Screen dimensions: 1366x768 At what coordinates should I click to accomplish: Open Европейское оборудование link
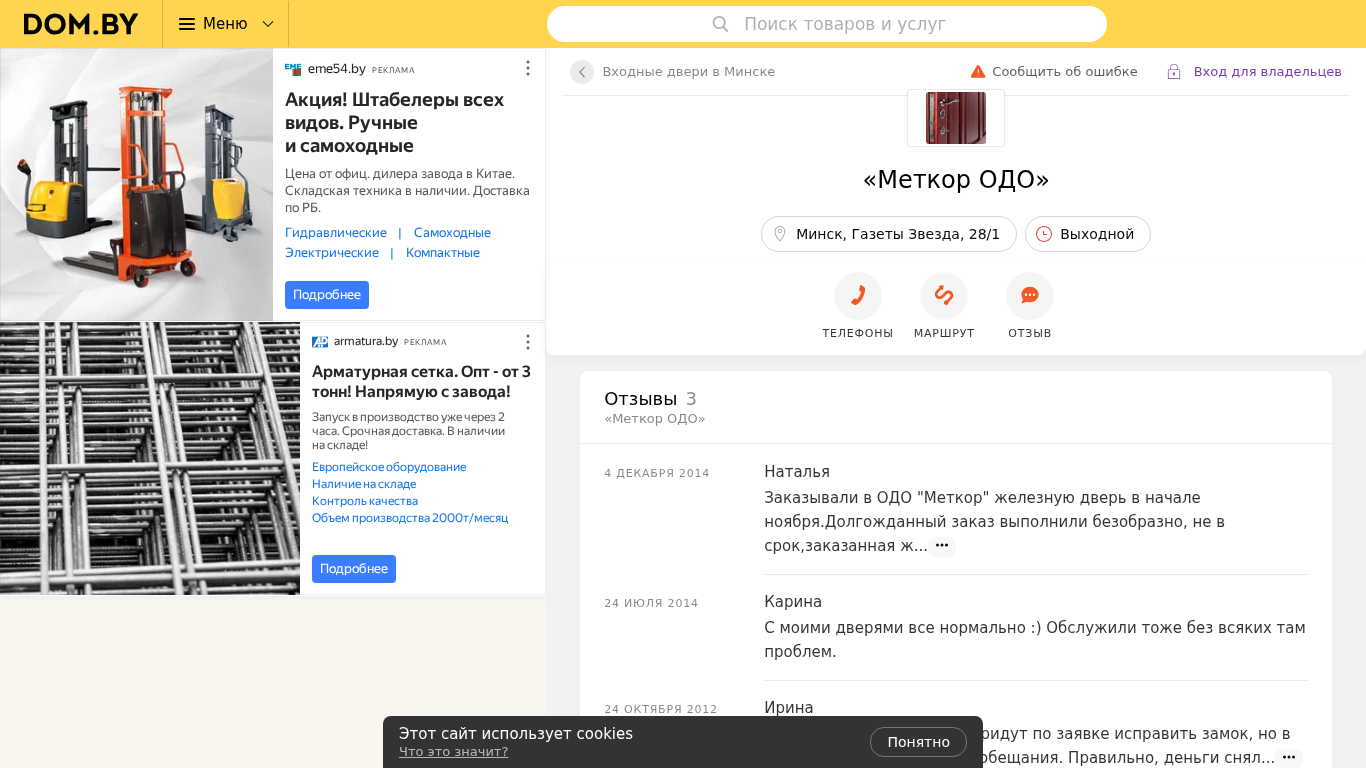(389, 467)
